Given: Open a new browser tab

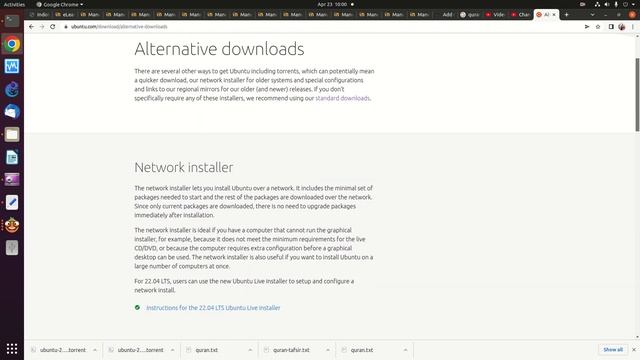Looking at the screenshot, I should (x=567, y=15).
